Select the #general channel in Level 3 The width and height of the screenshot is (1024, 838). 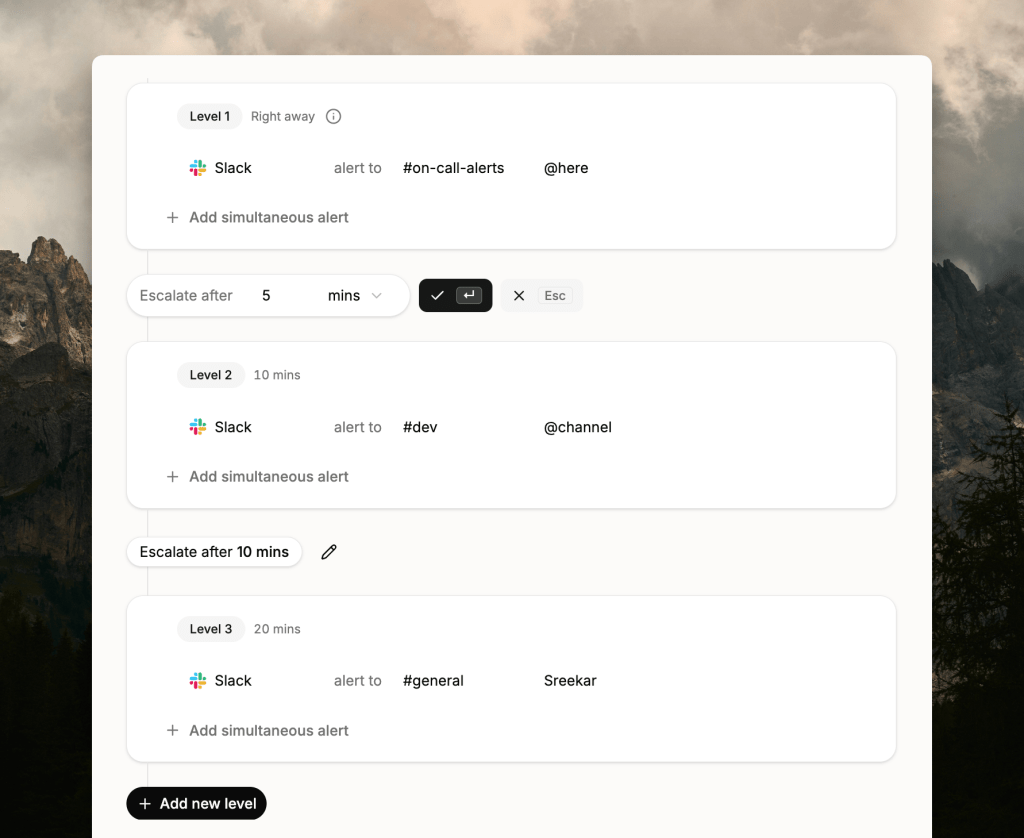(433, 681)
